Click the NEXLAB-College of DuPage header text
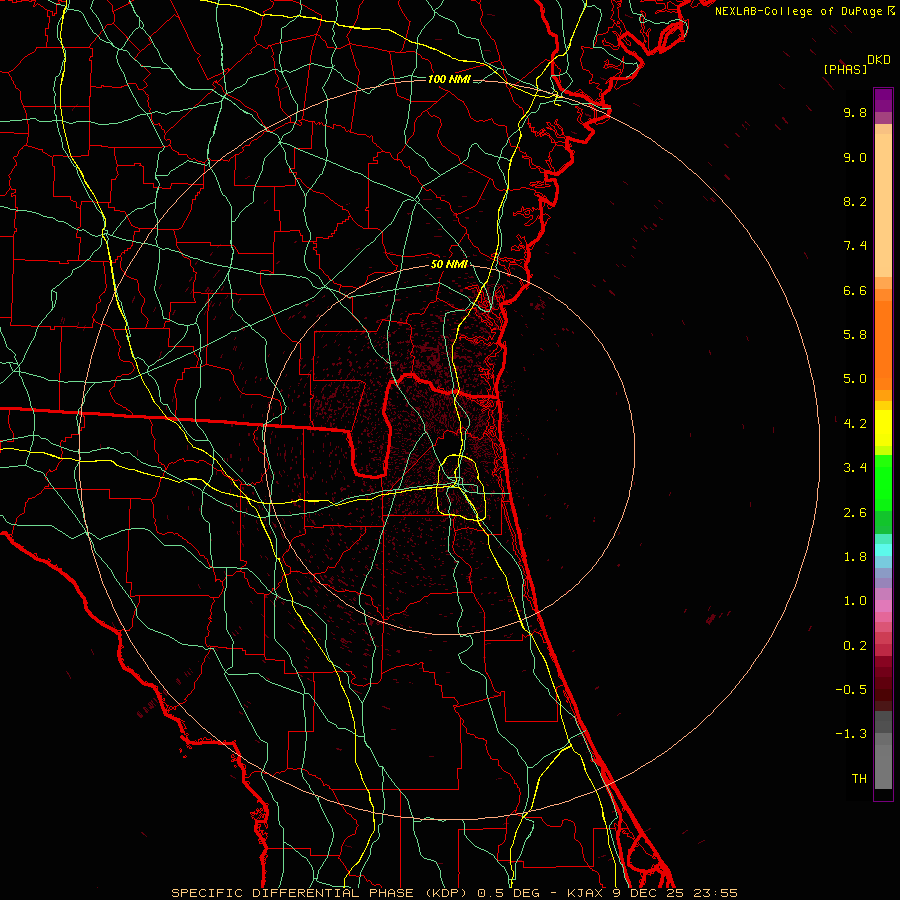The height and width of the screenshot is (900, 900). click(x=798, y=11)
